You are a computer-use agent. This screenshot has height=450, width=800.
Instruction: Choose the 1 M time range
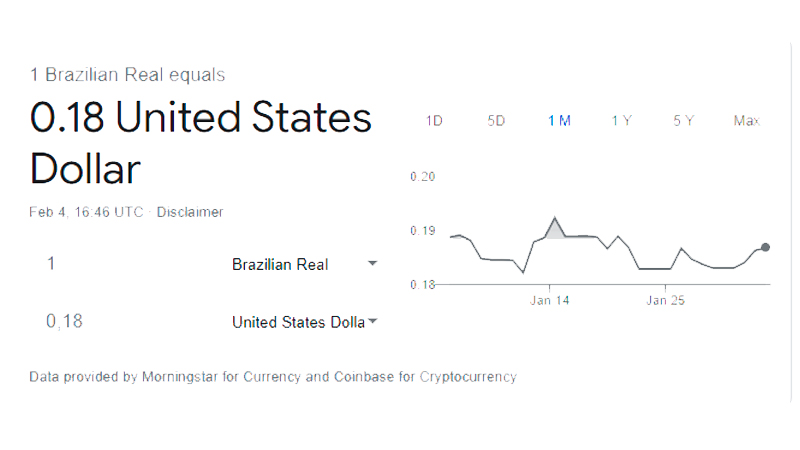pos(559,121)
